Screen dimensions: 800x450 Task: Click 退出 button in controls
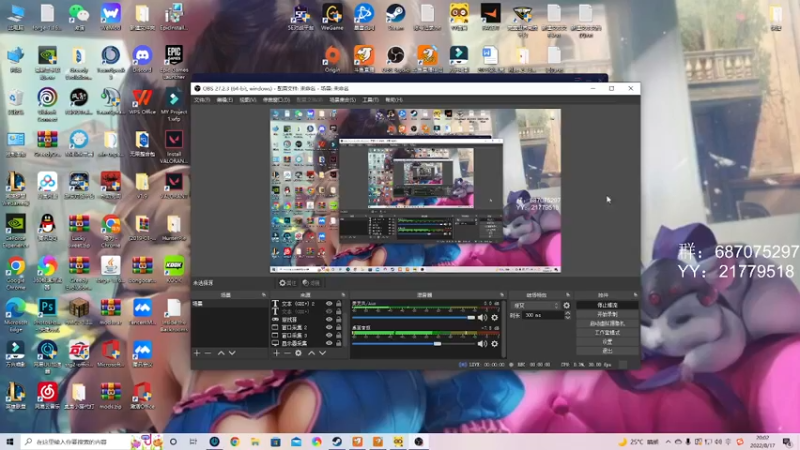coord(607,351)
